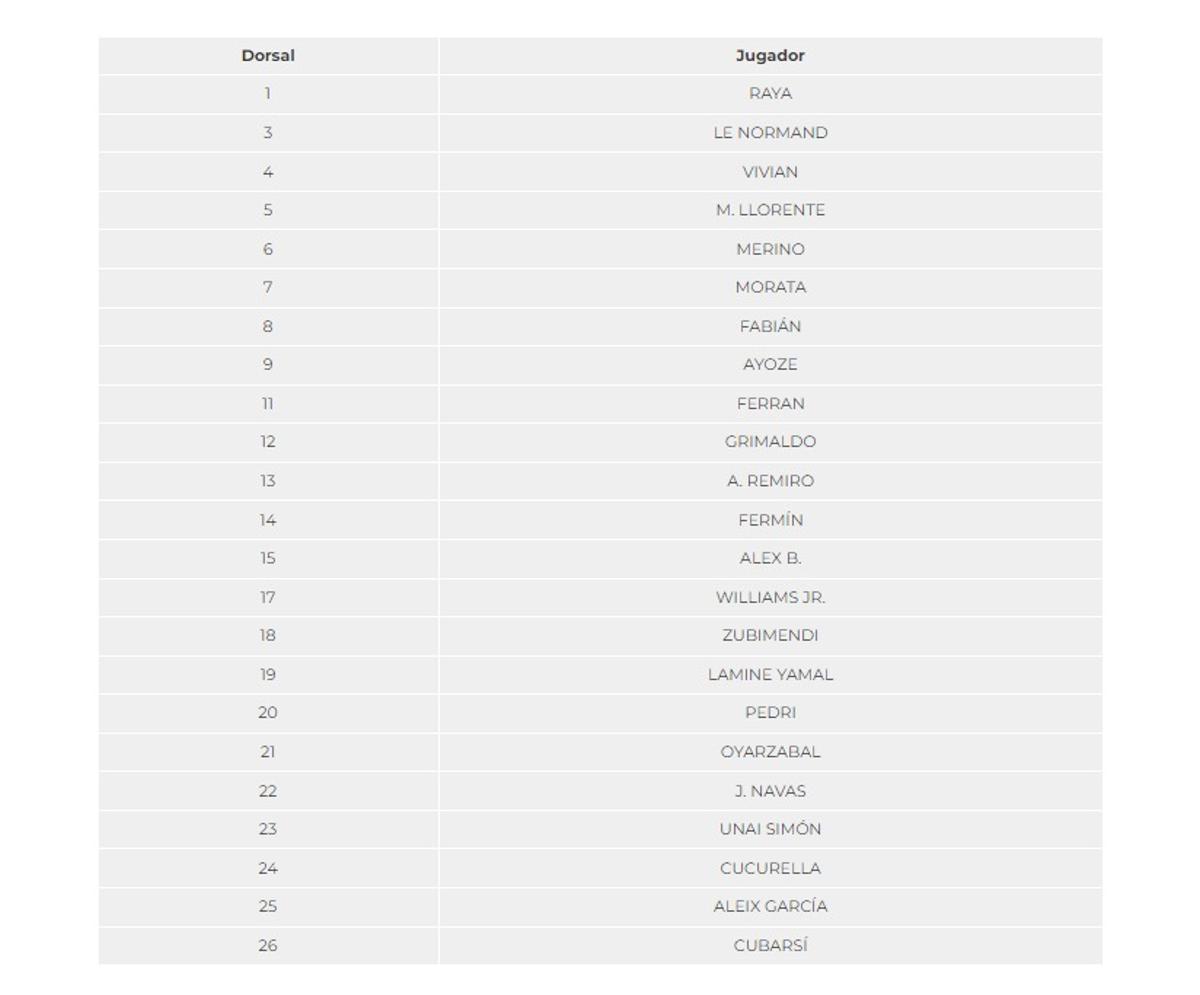Select OYARZABAL in the Jugador column

point(770,752)
